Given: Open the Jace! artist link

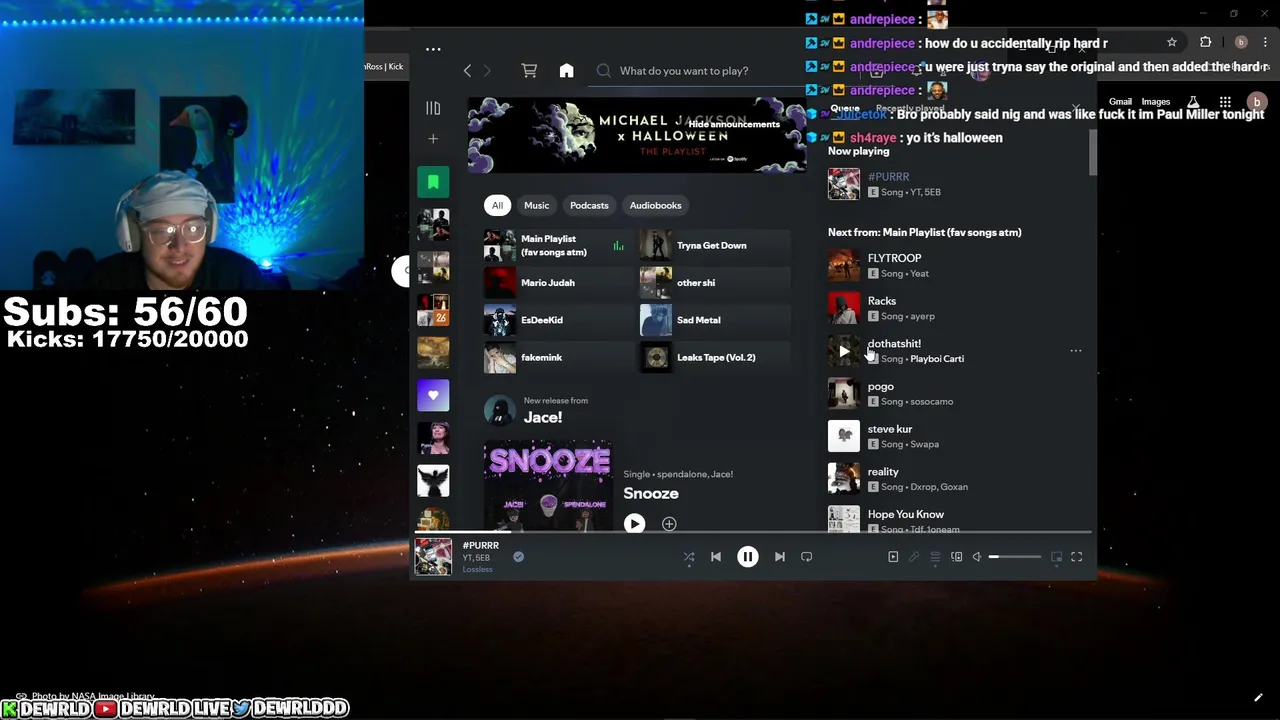Looking at the screenshot, I should (543, 417).
